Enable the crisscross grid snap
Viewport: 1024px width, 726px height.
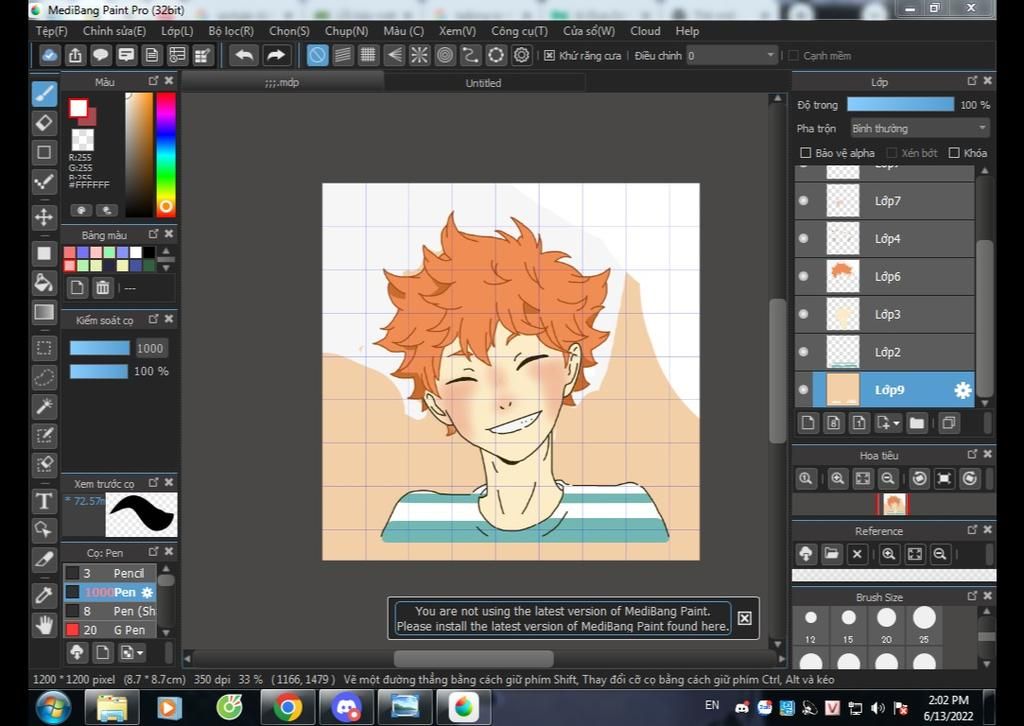click(368, 55)
